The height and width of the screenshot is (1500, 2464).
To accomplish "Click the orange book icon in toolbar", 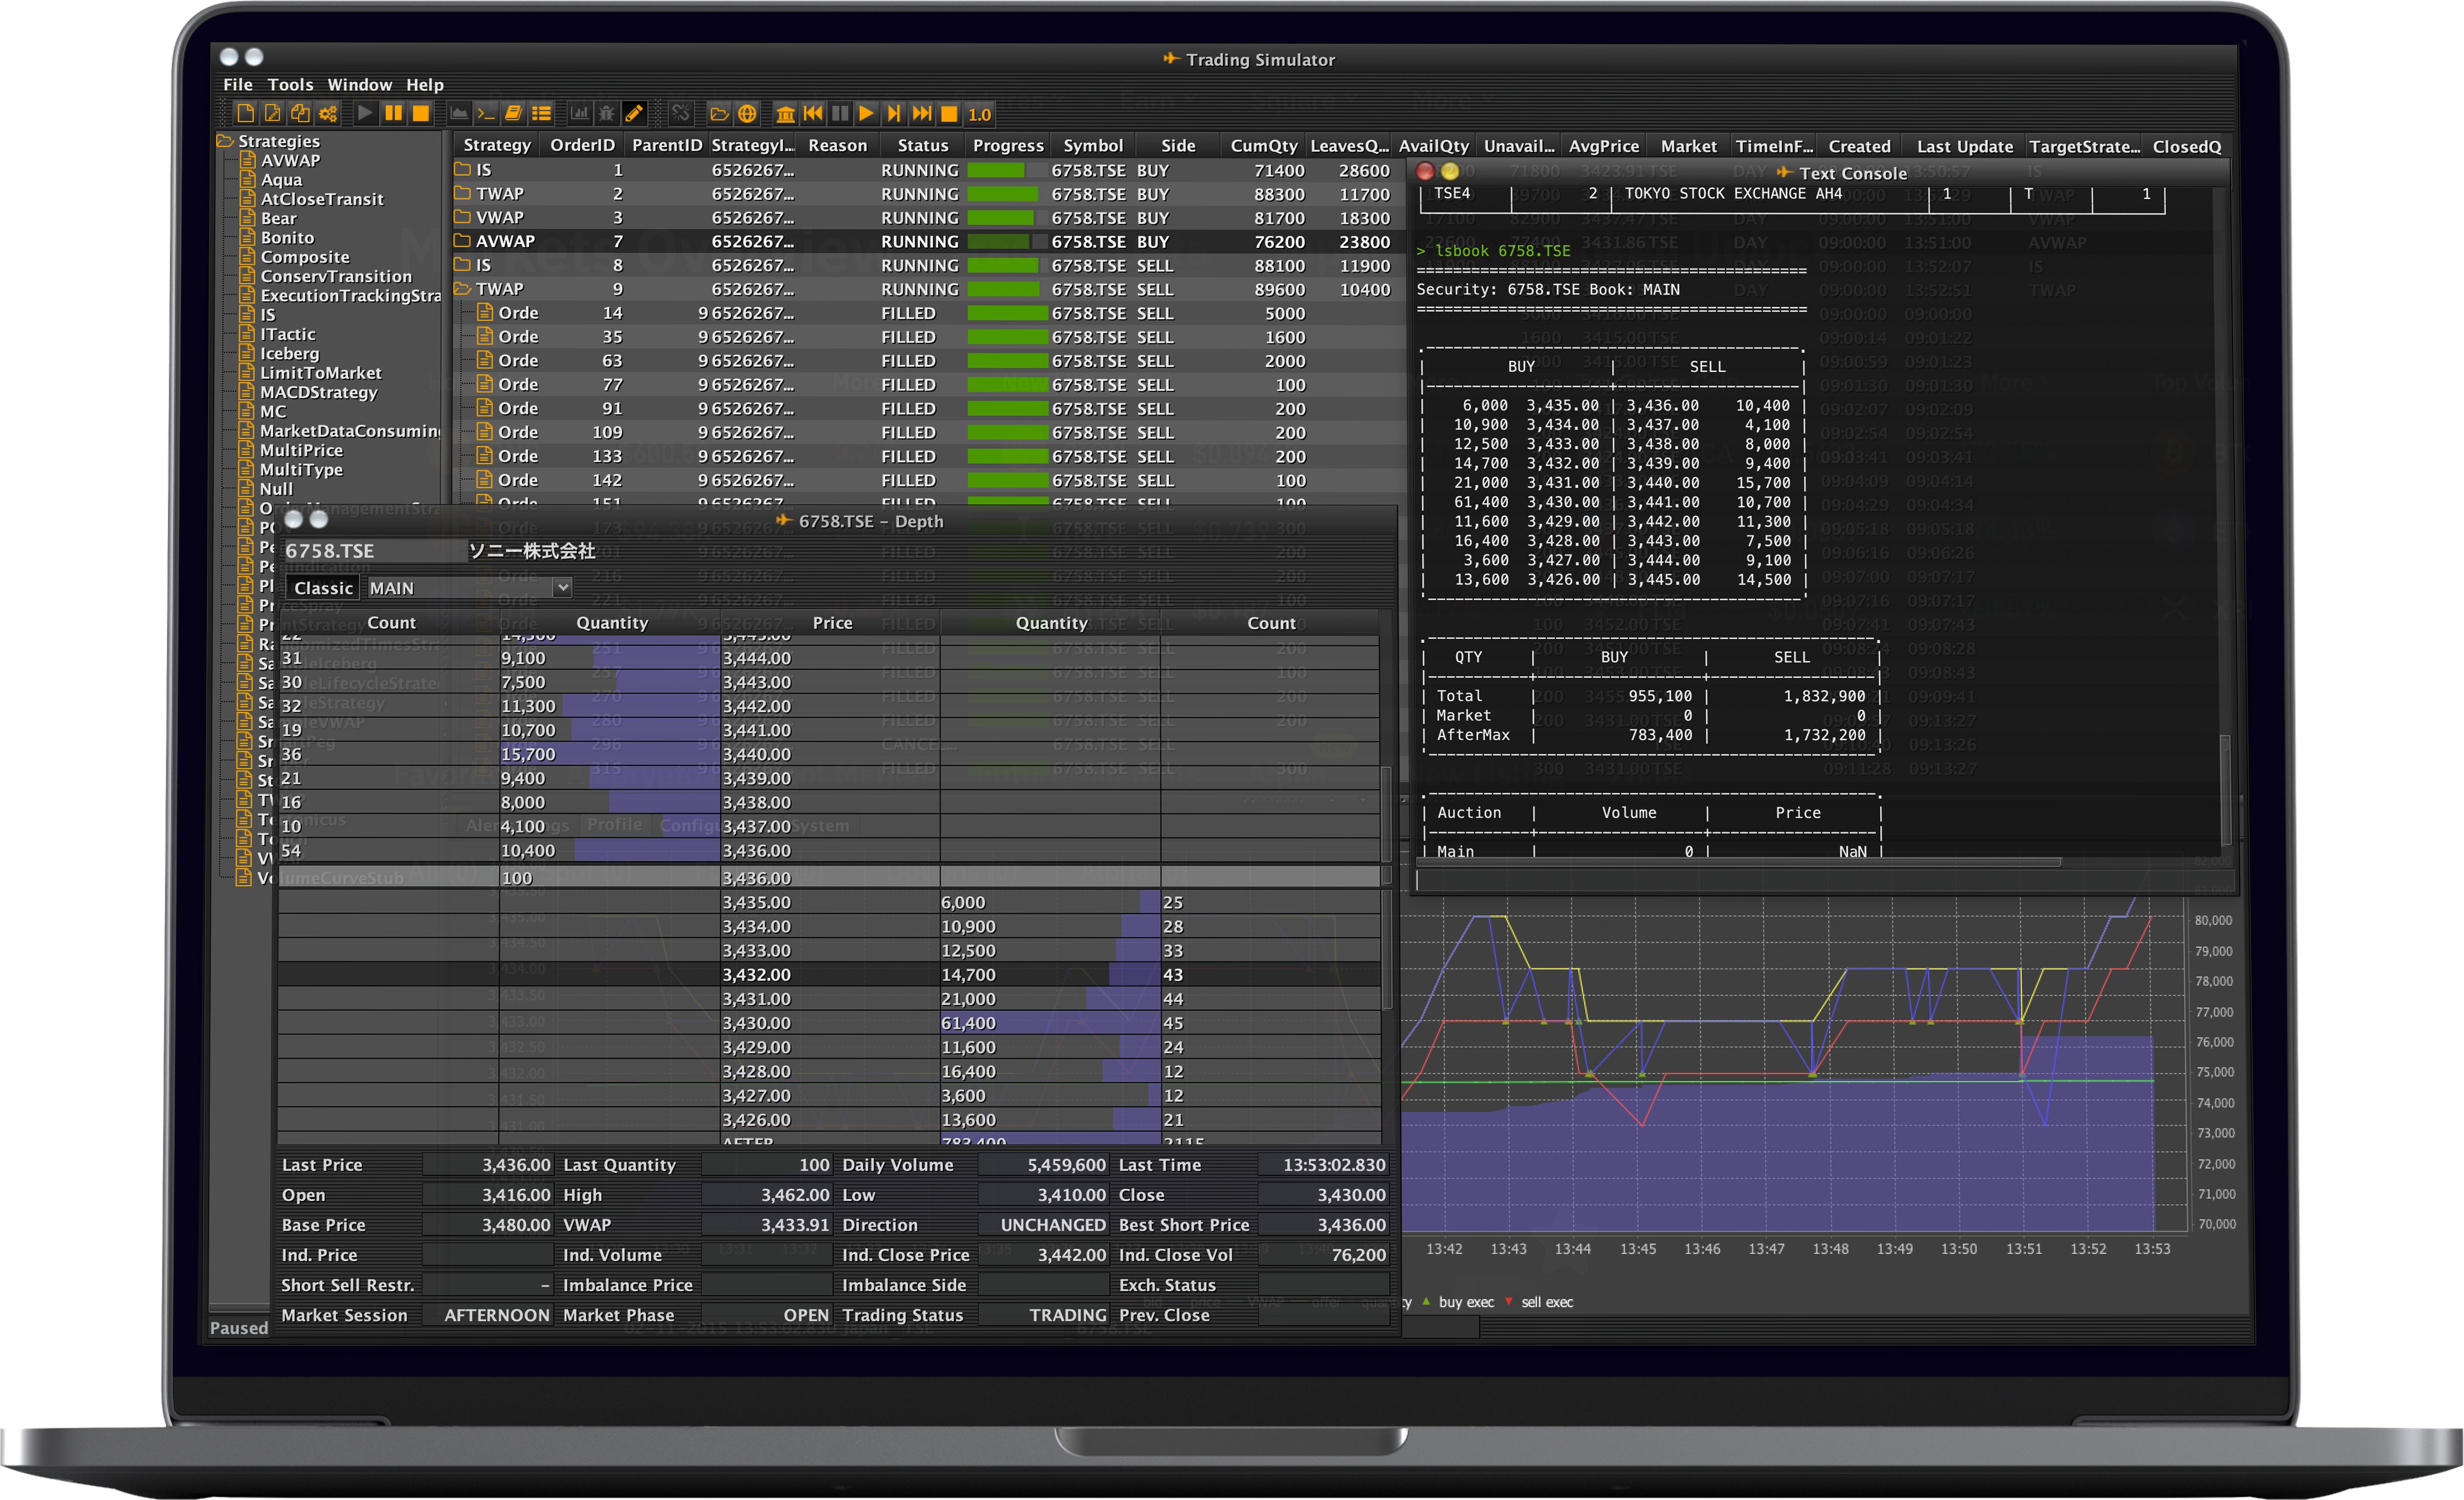I will point(514,113).
